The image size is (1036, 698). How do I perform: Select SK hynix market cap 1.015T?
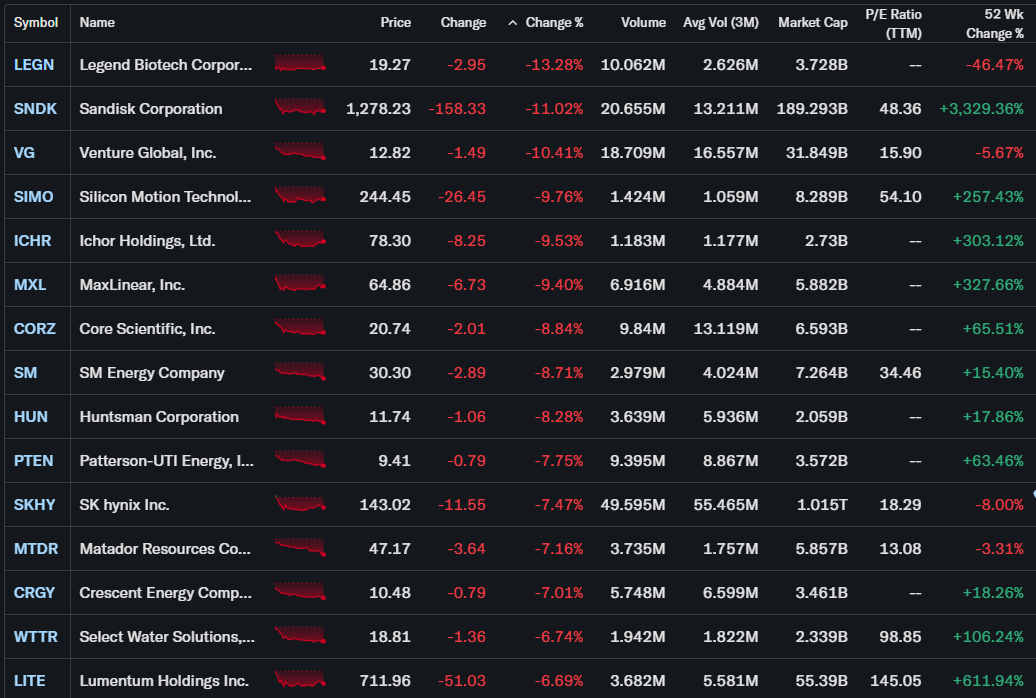(822, 504)
